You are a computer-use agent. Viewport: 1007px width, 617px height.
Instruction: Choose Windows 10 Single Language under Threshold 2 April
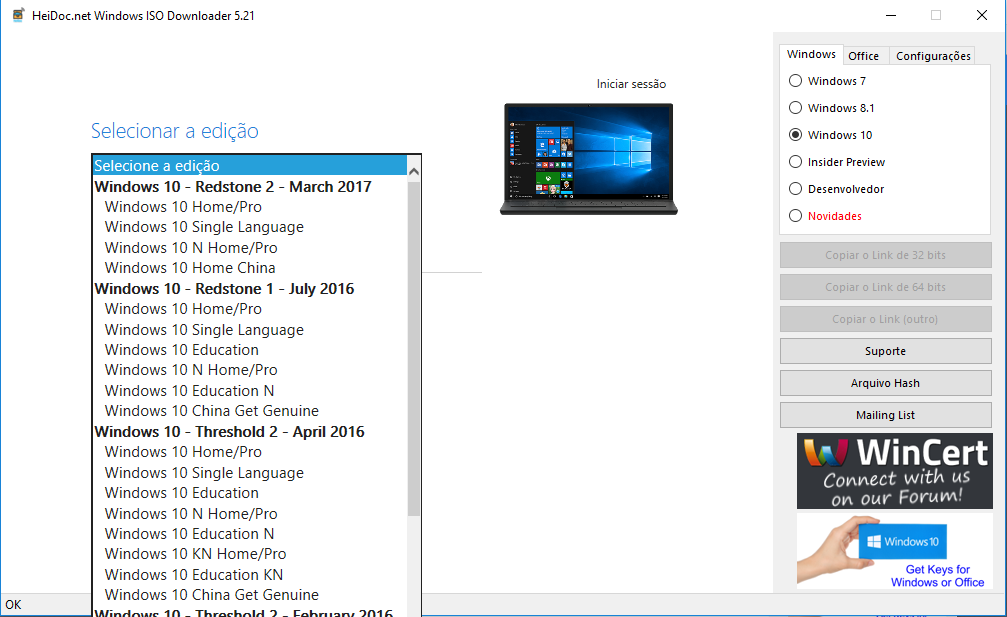[250, 473]
